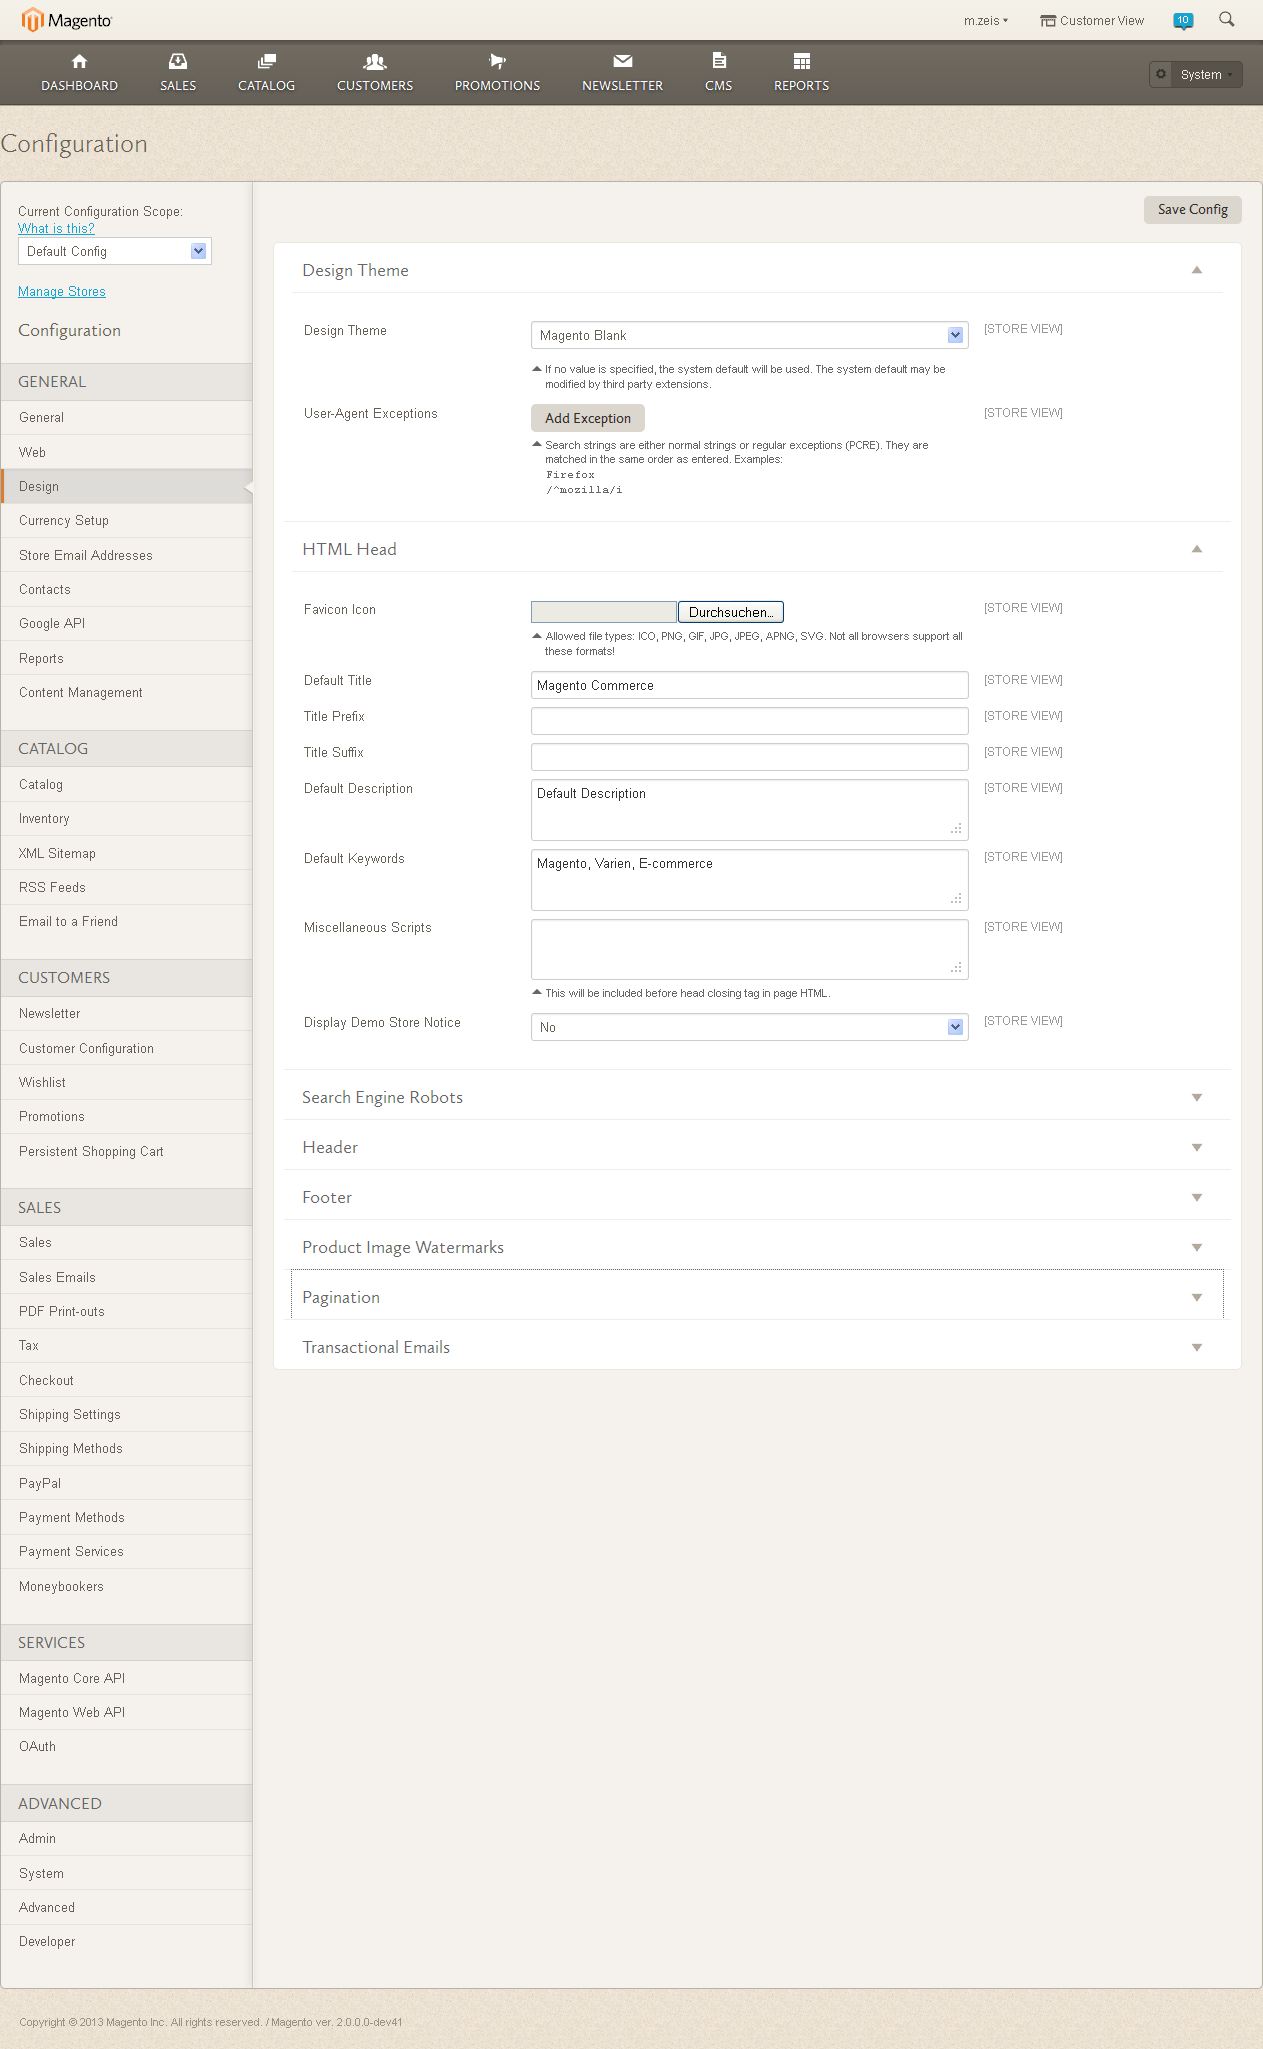Select Currency Setup in the sidebar
The image size is (1263, 2049).
pos(126,520)
